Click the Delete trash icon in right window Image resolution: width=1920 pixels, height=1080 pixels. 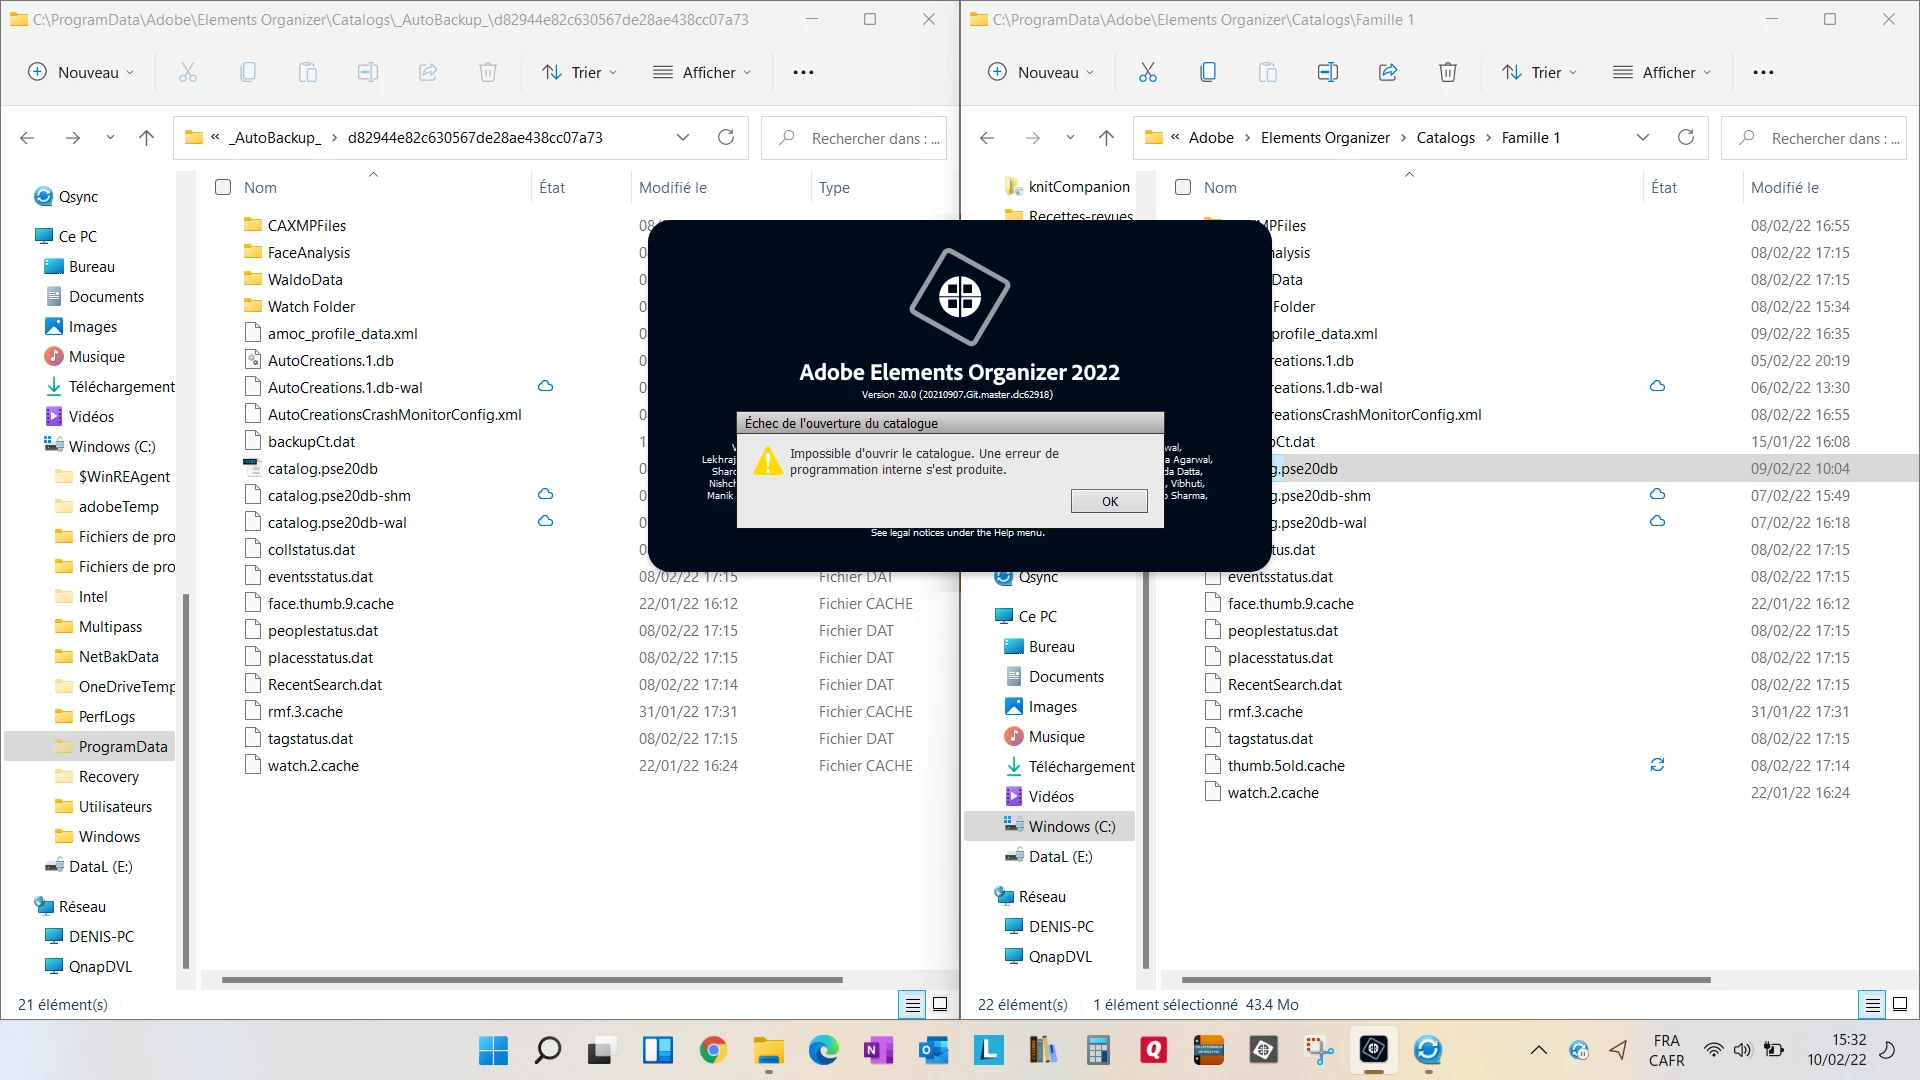point(1447,72)
